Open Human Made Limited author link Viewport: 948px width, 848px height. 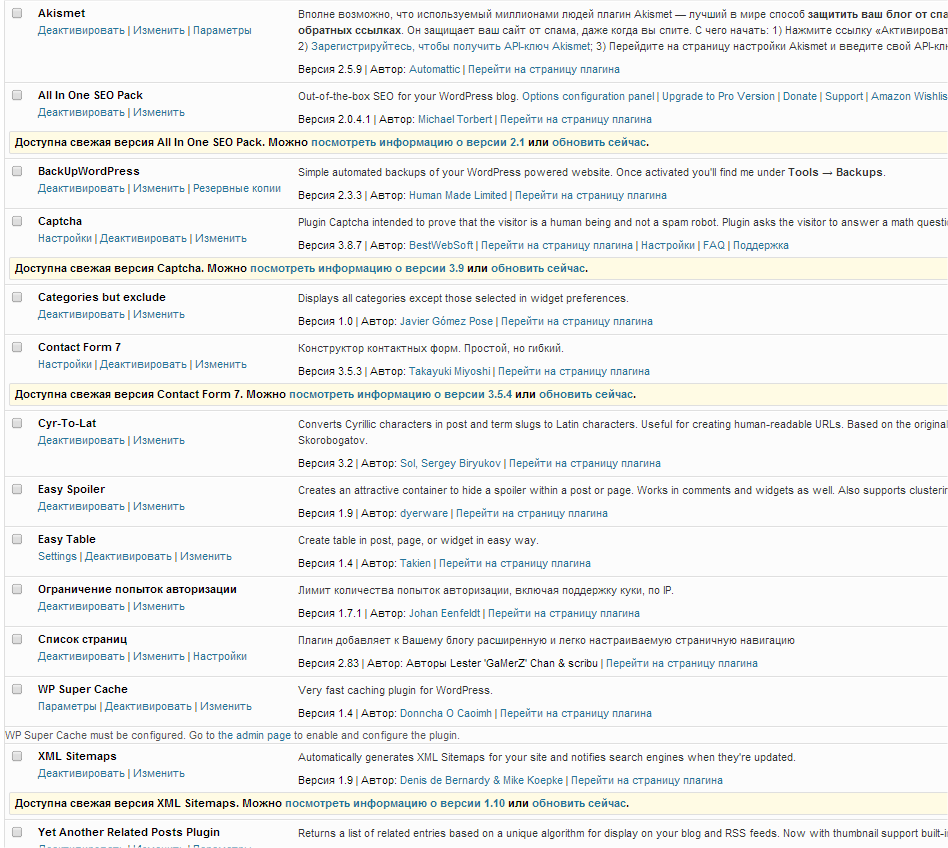tap(458, 196)
